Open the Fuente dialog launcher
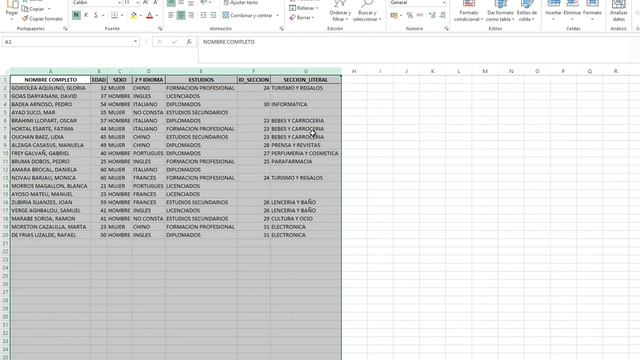 160,29
